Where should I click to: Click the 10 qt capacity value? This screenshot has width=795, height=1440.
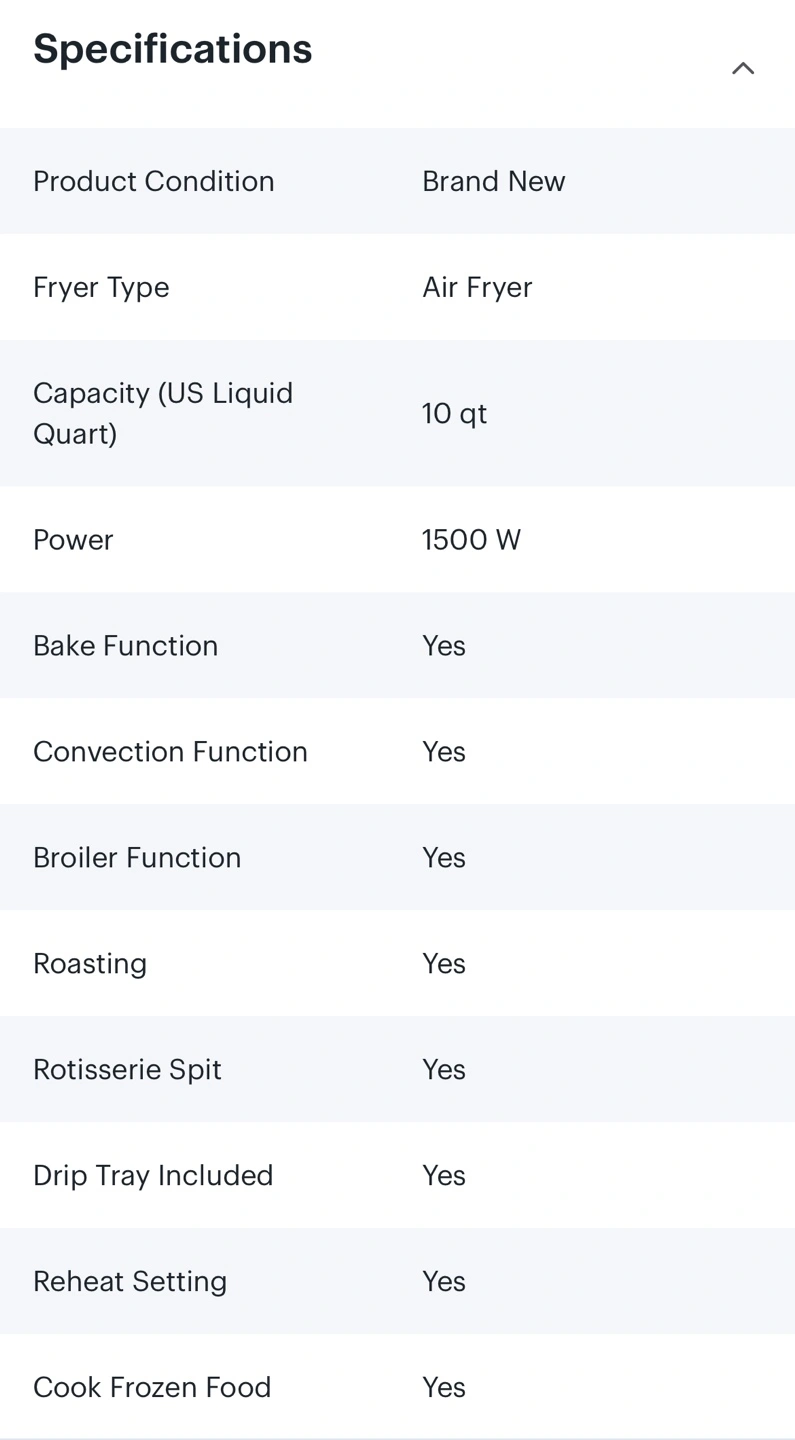454,413
